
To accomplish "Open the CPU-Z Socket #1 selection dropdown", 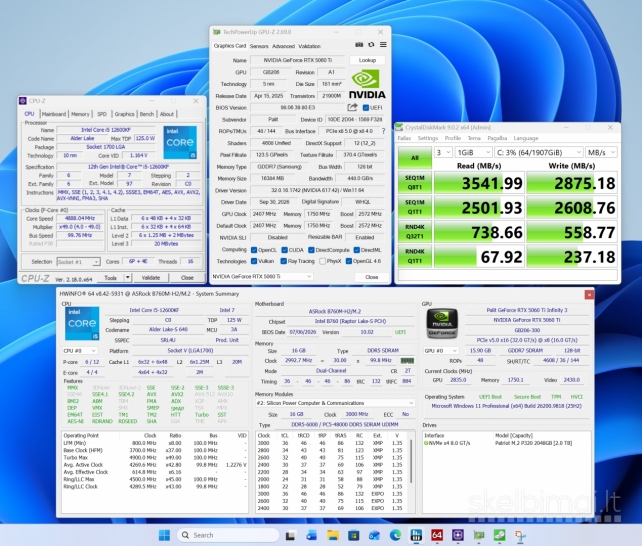I will pos(78,262).
